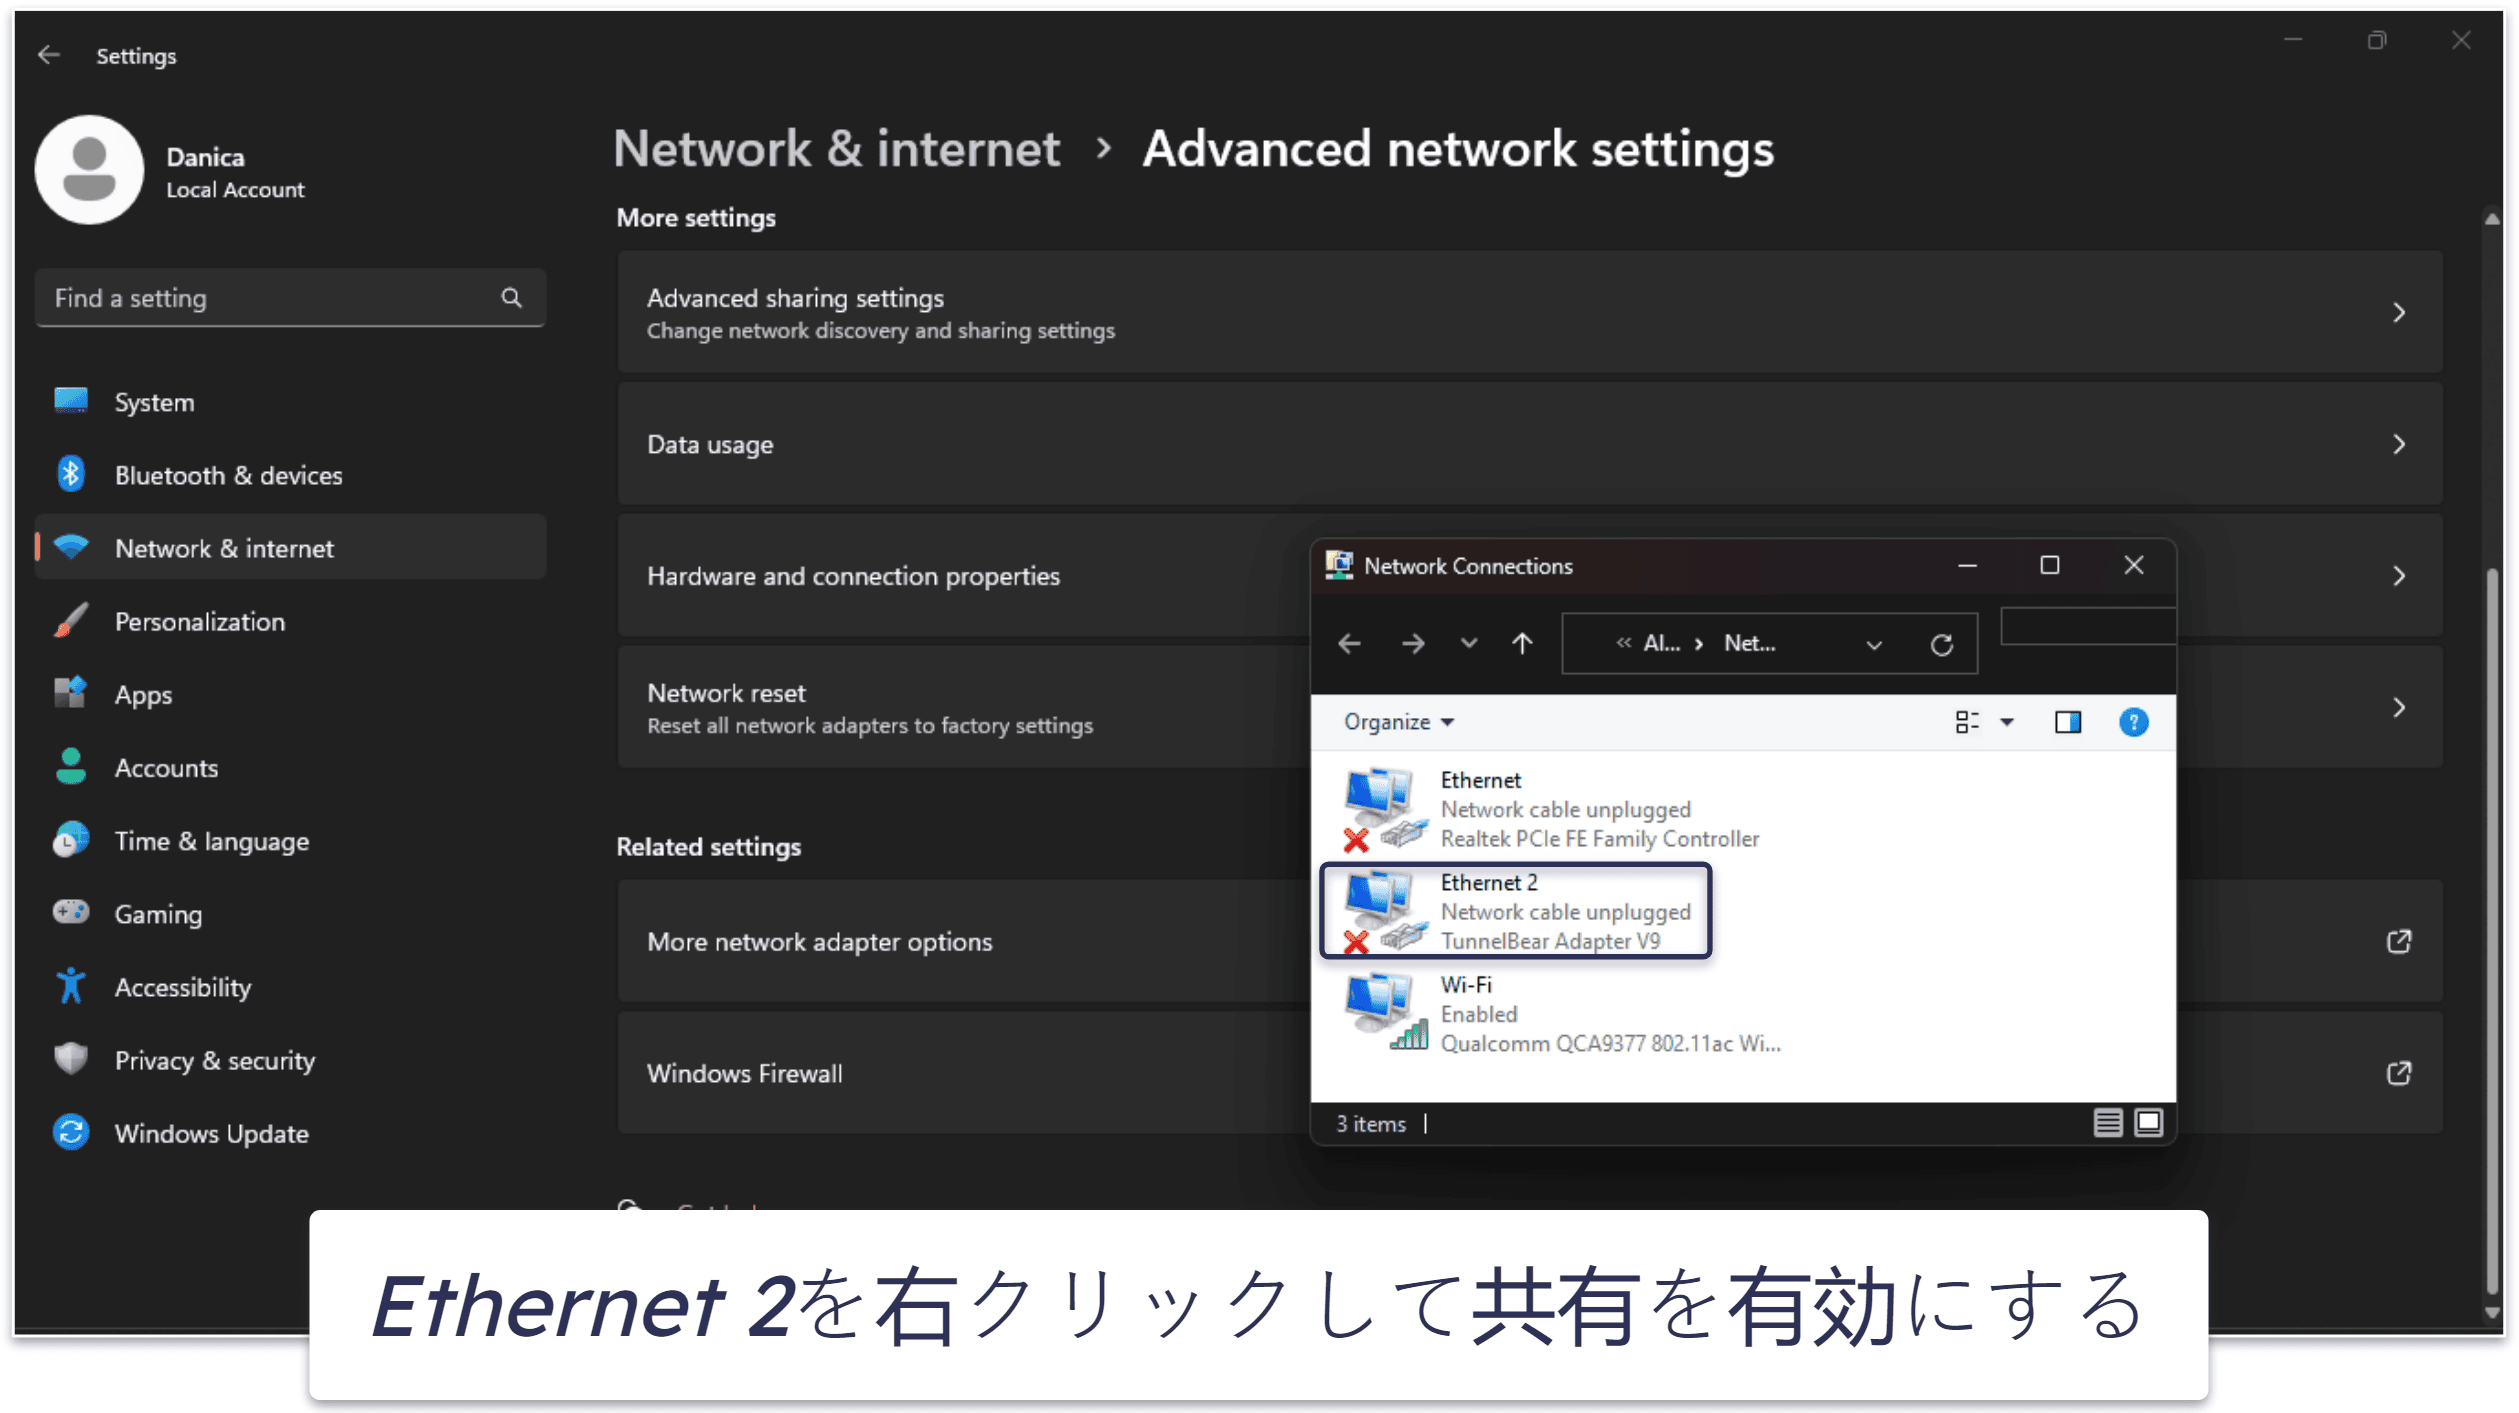The height and width of the screenshot is (1413, 2519).
Task: Click the Al... breadcrumb in address bar
Action: point(1661,644)
